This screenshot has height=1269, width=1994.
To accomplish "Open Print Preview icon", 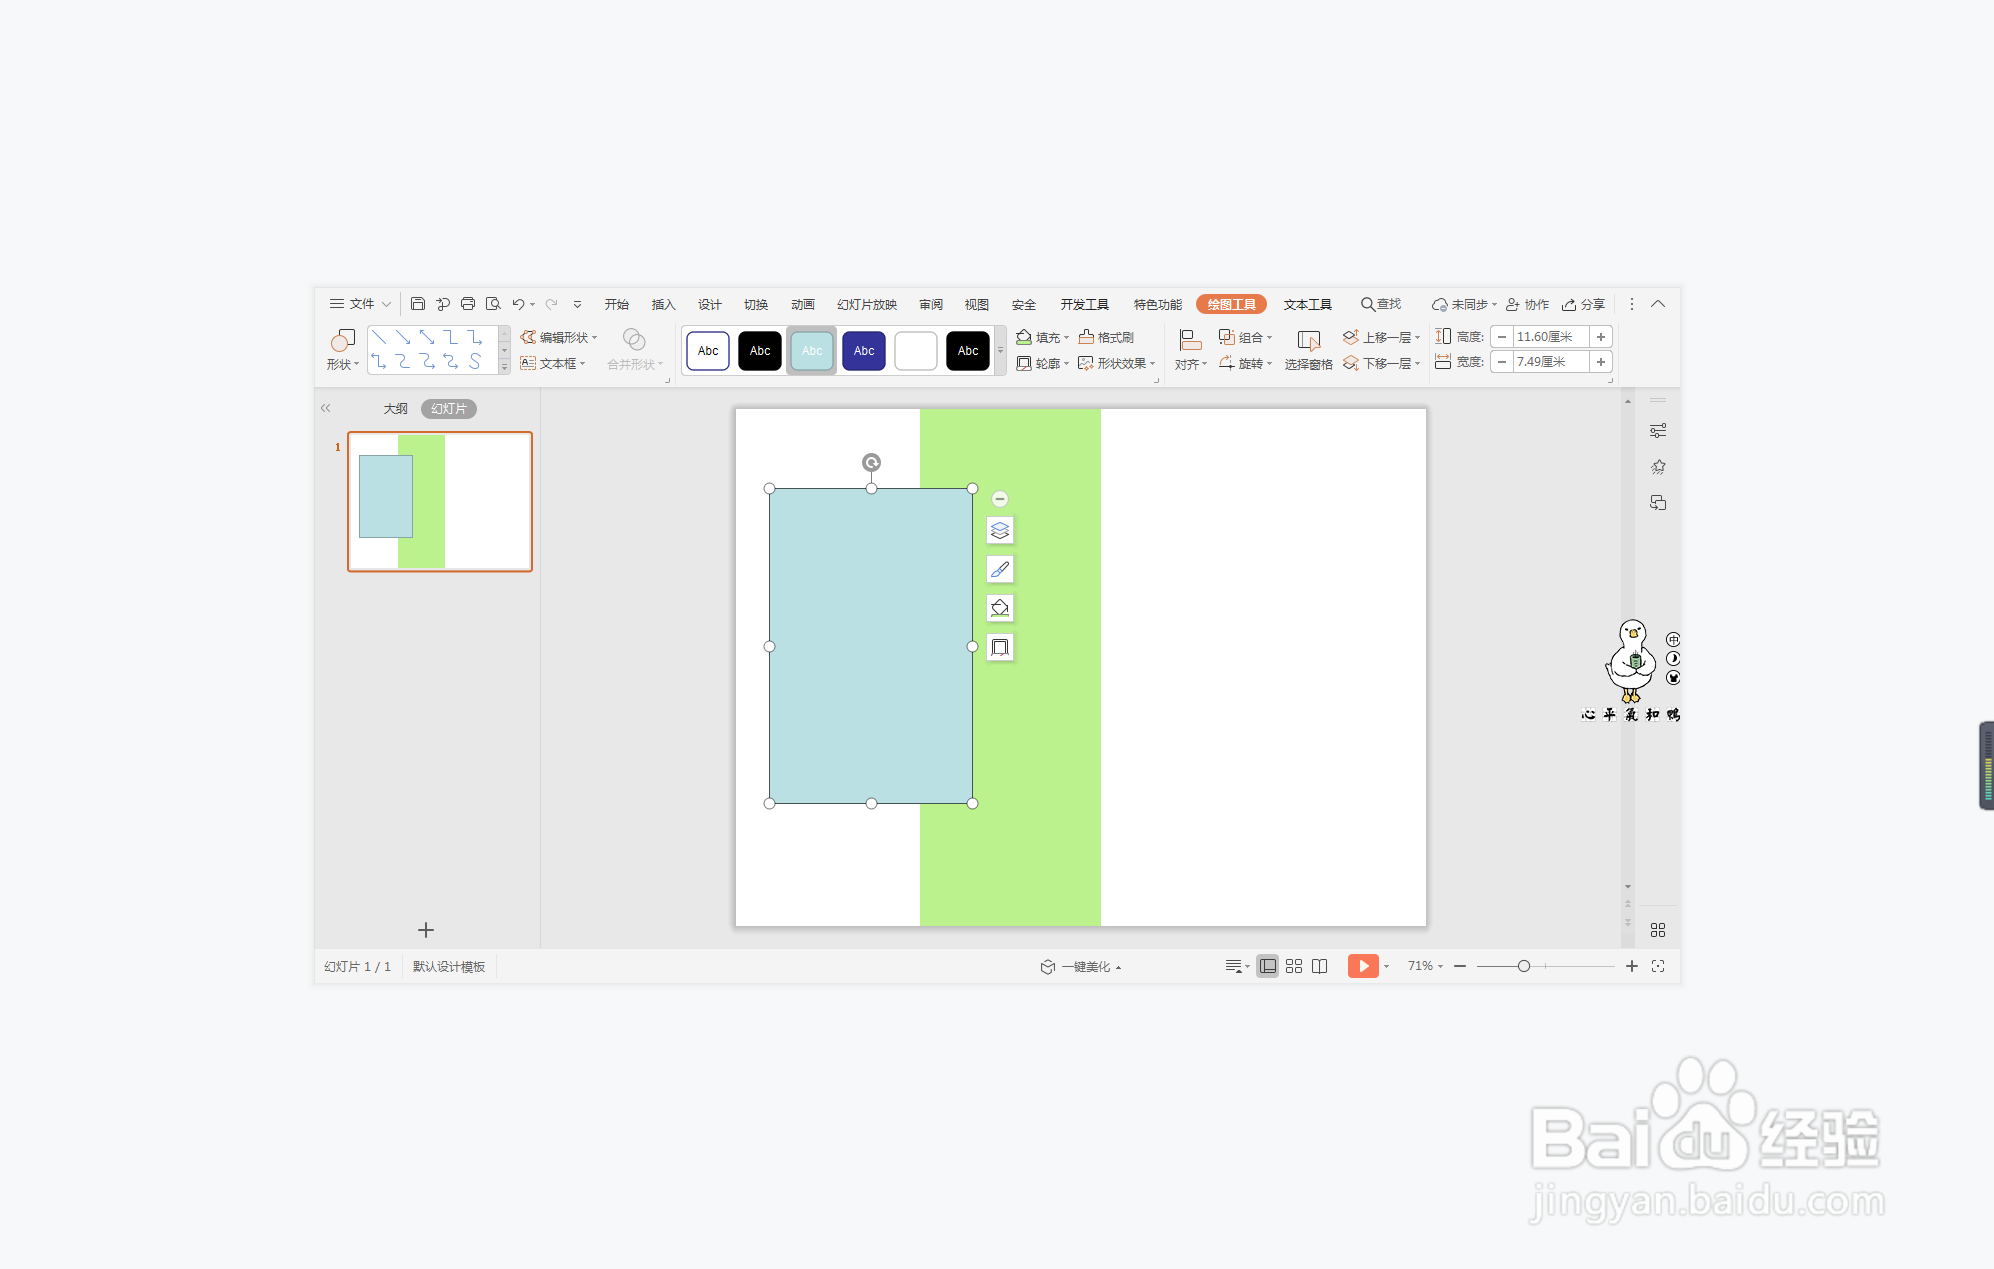I will (x=493, y=304).
